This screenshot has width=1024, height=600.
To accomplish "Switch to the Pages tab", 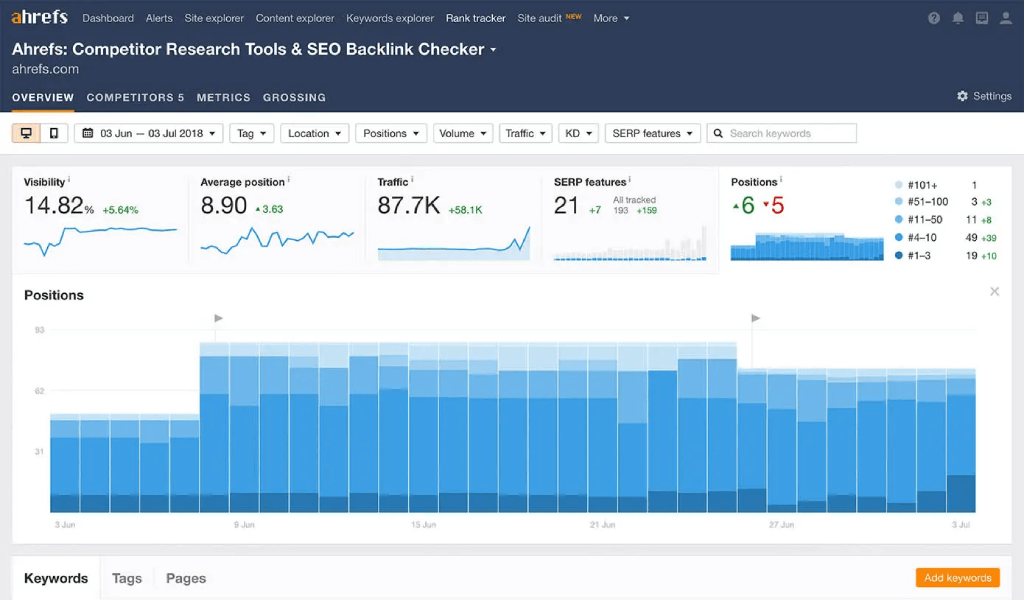I will [185, 578].
